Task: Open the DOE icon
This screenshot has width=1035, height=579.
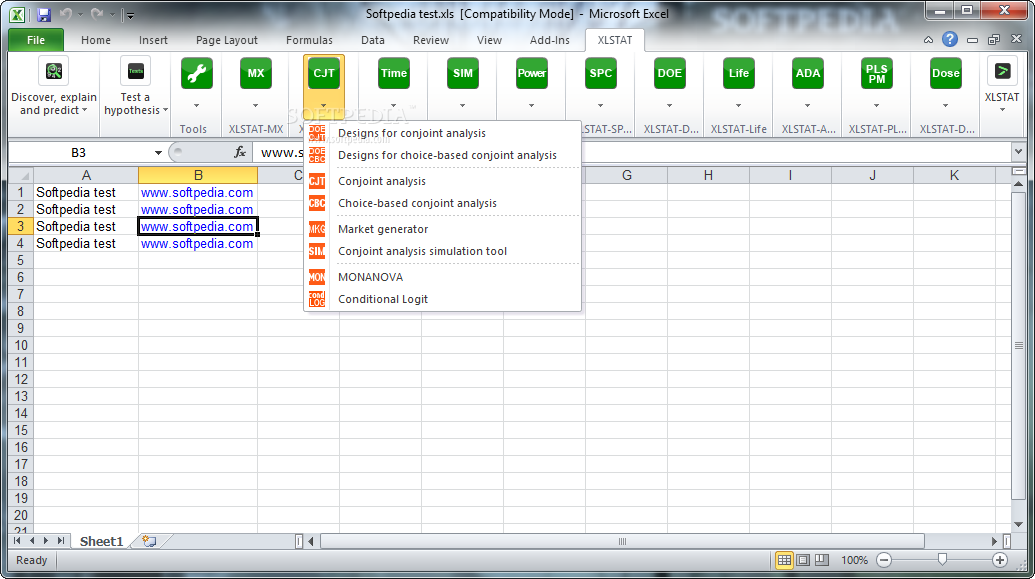Action: tap(669, 73)
